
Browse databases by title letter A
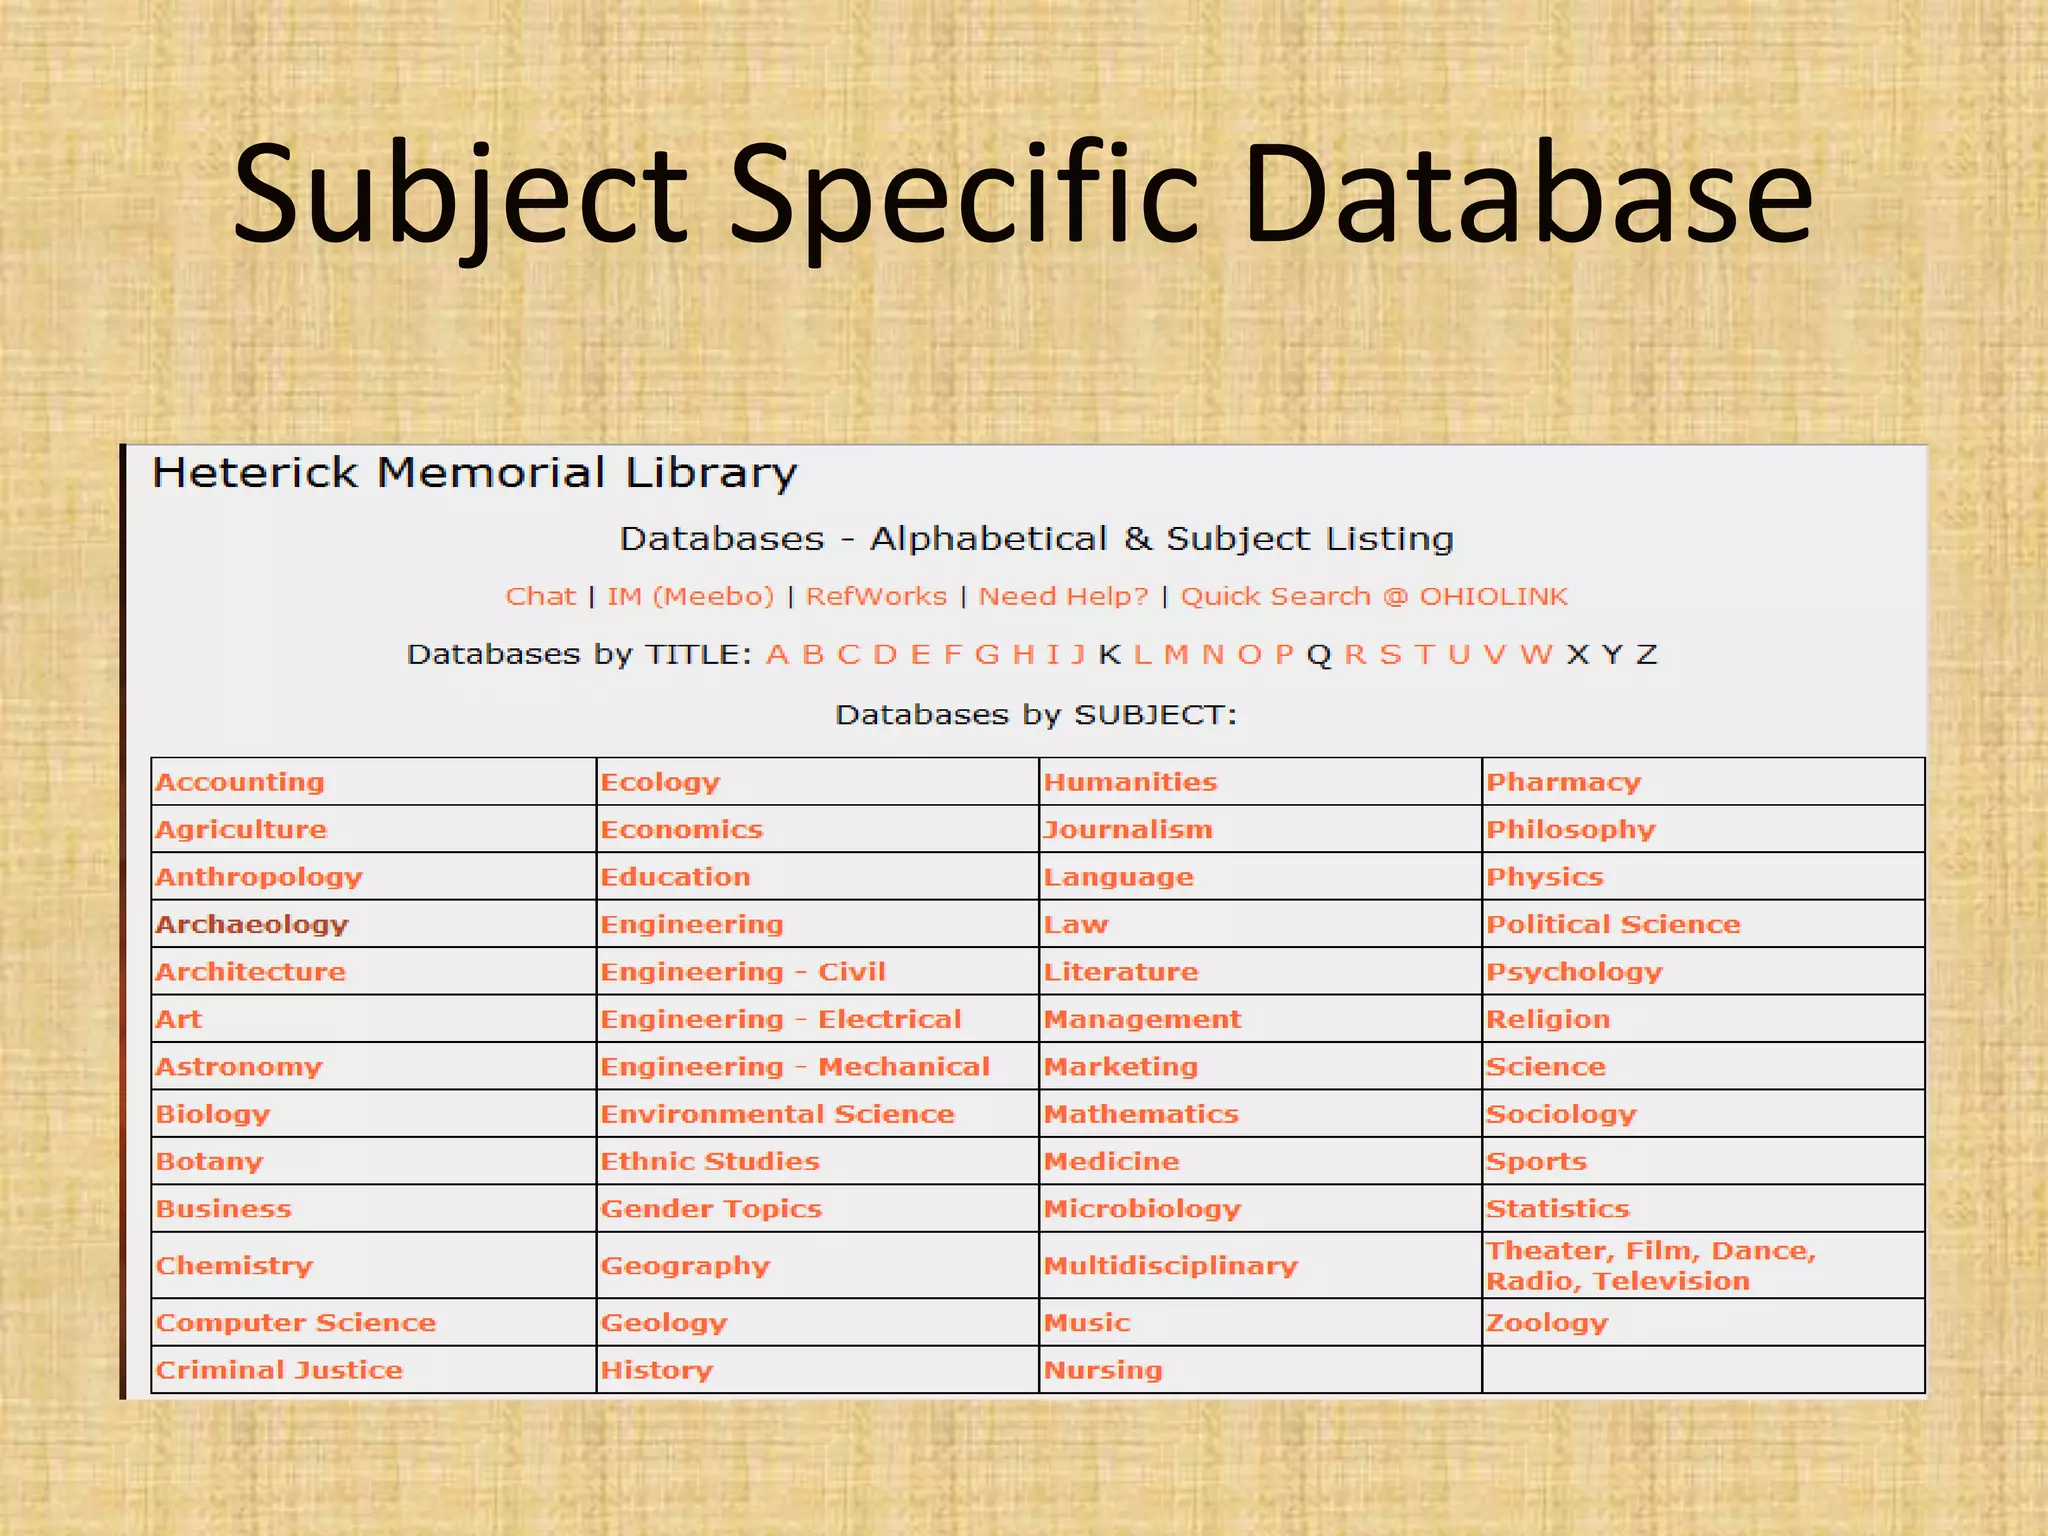coord(777,654)
